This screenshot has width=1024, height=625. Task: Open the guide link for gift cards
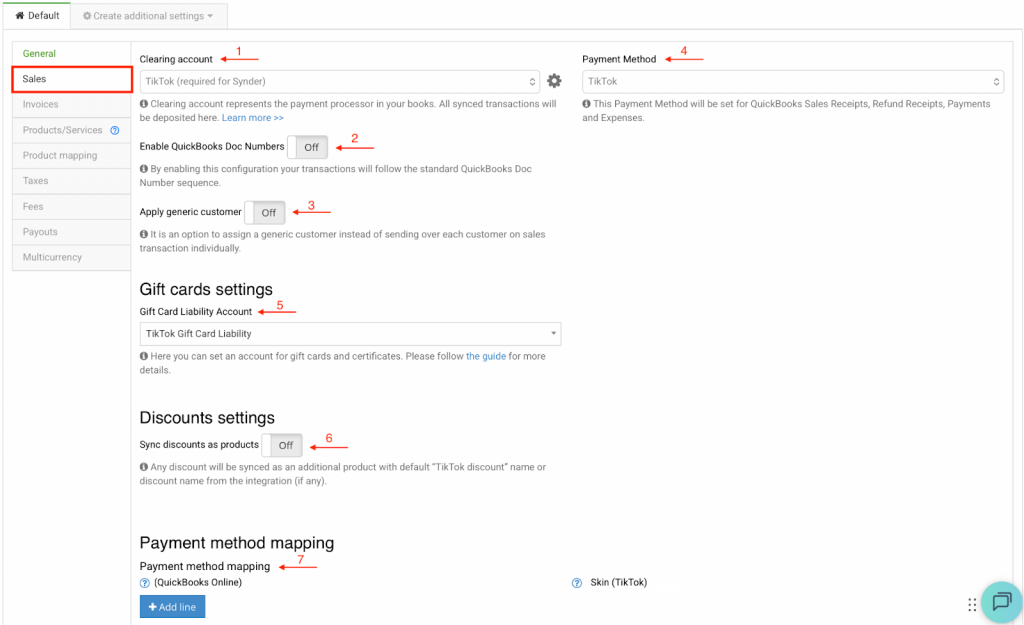[486, 356]
